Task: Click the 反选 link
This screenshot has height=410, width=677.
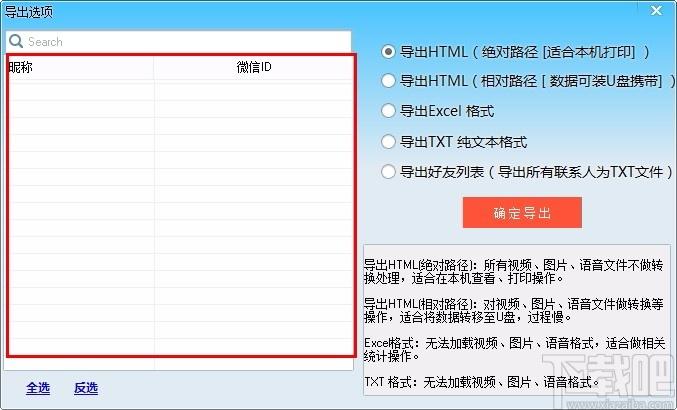Action: [x=85, y=388]
